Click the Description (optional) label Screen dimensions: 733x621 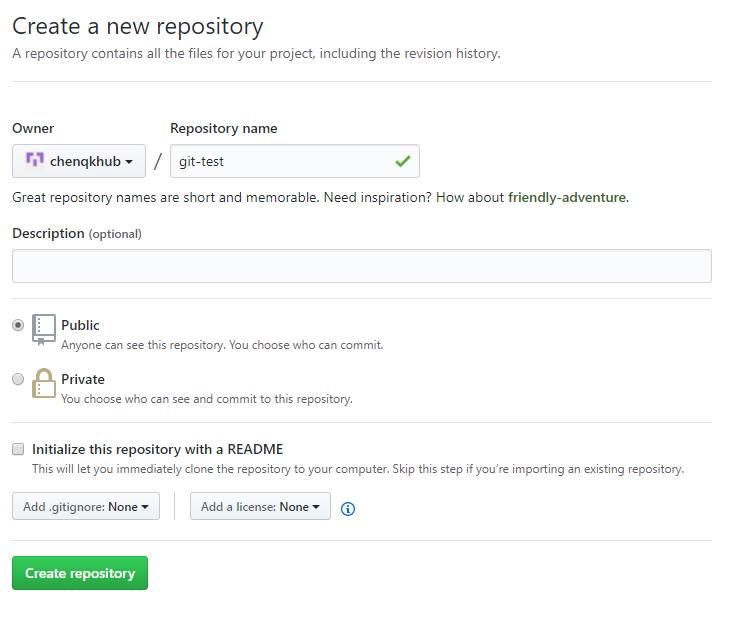tap(77, 233)
